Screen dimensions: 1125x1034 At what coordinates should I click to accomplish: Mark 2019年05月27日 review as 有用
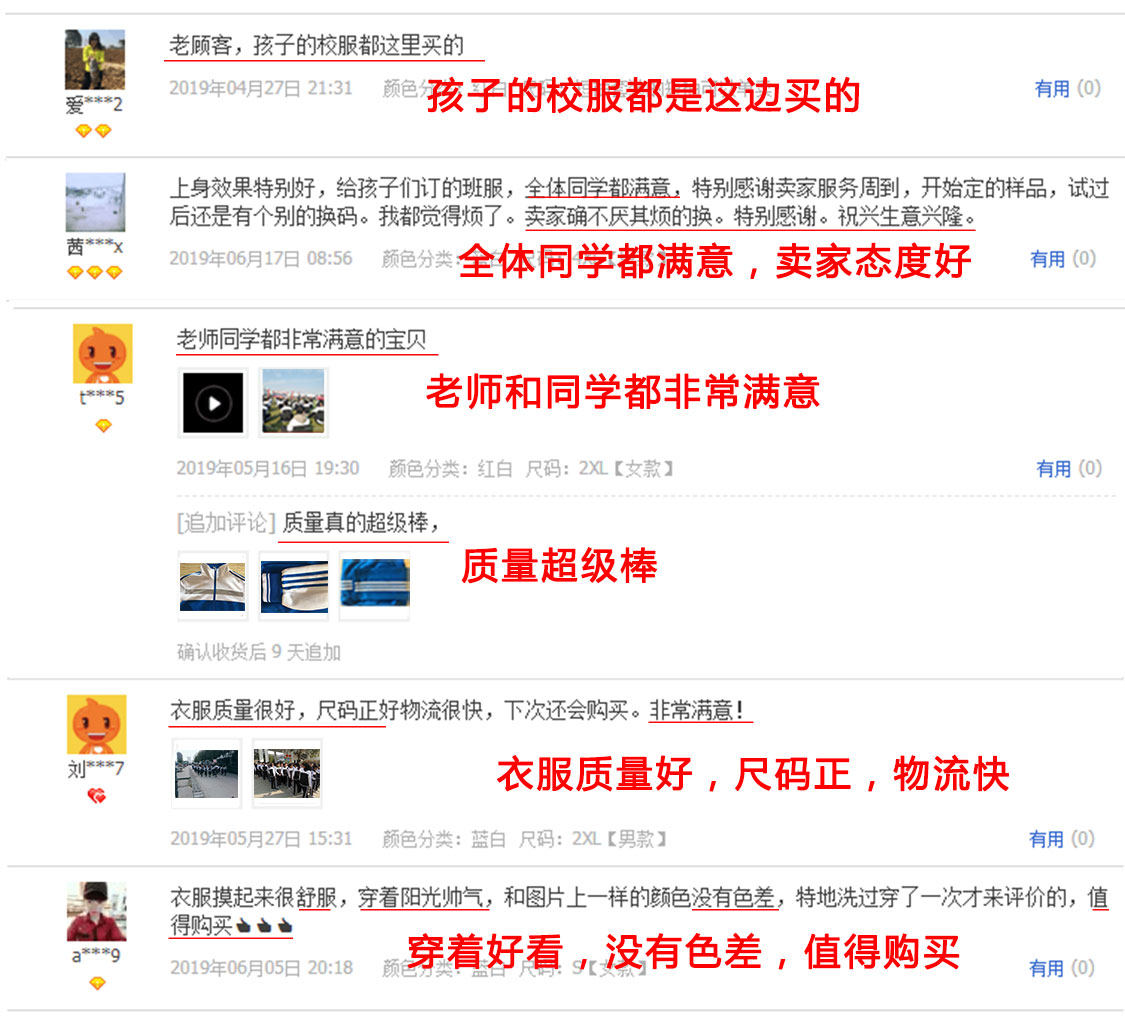[1061, 839]
